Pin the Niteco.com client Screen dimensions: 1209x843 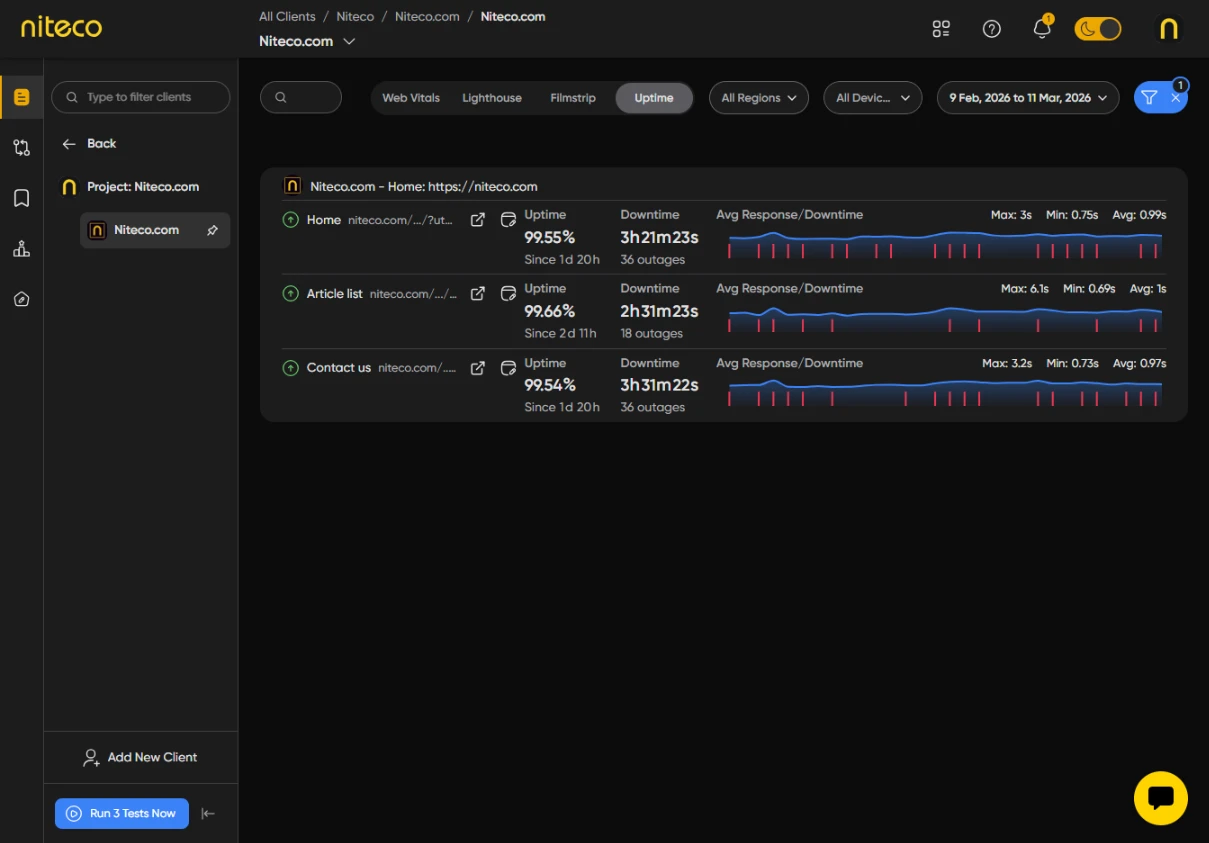click(212, 230)
